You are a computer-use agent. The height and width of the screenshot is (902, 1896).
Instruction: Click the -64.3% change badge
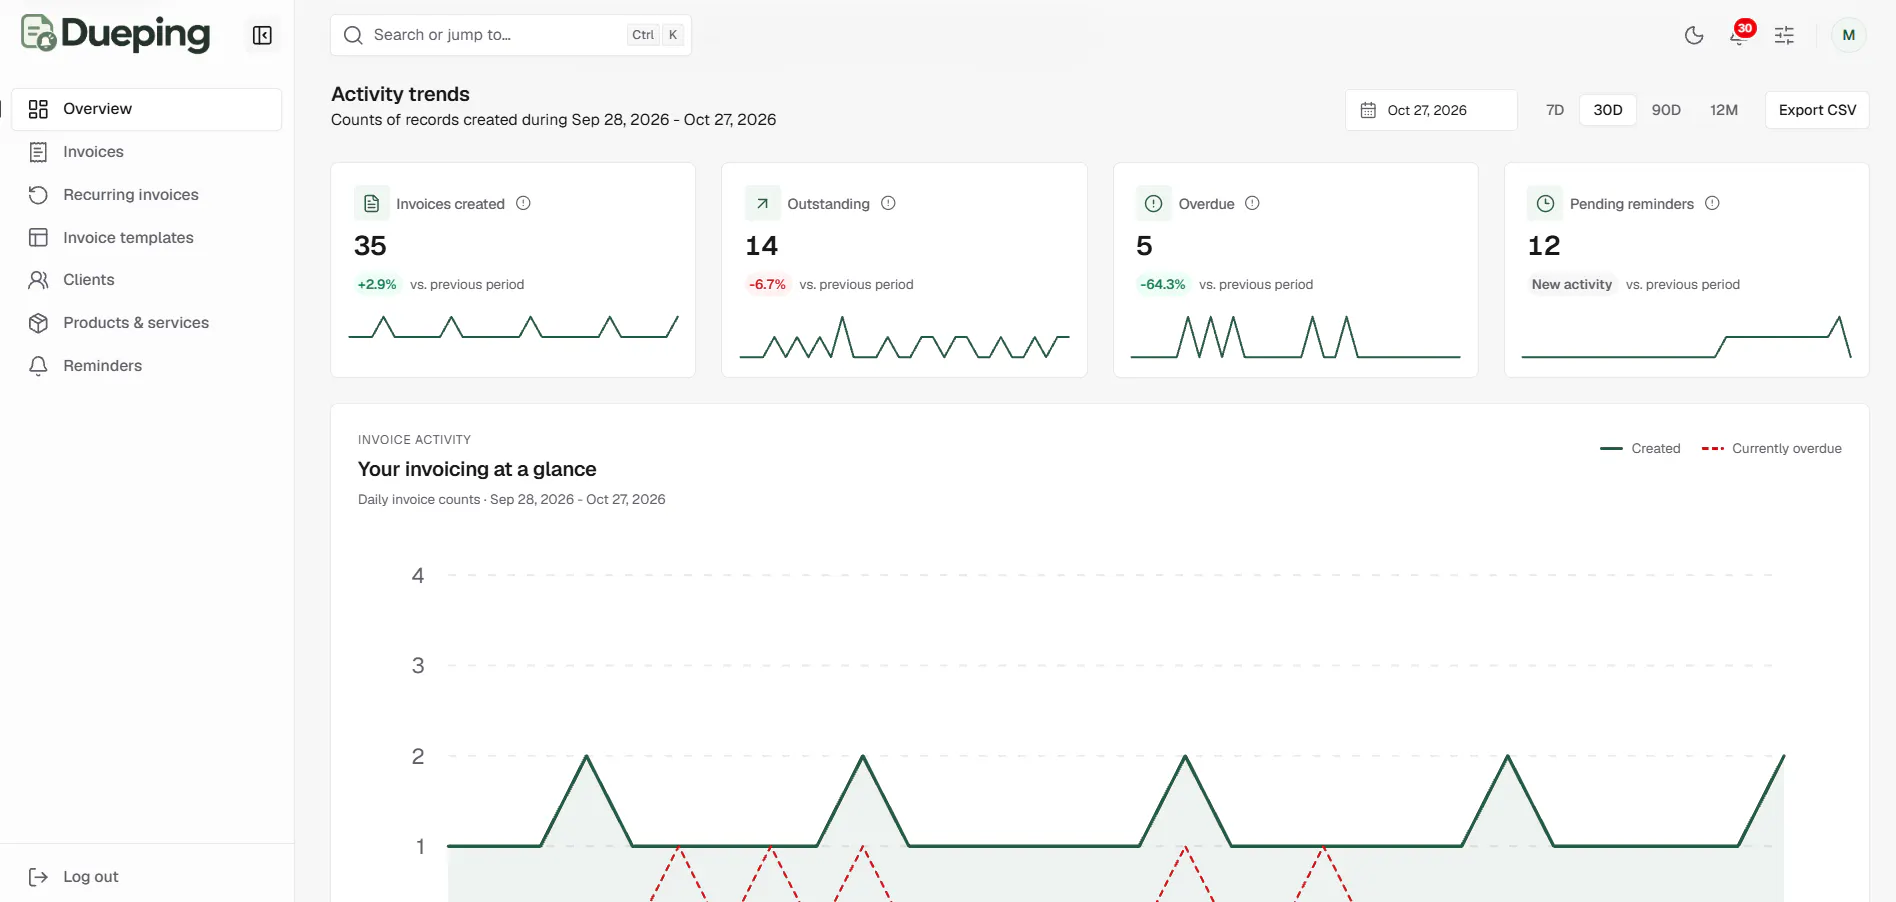point(1163,285)
